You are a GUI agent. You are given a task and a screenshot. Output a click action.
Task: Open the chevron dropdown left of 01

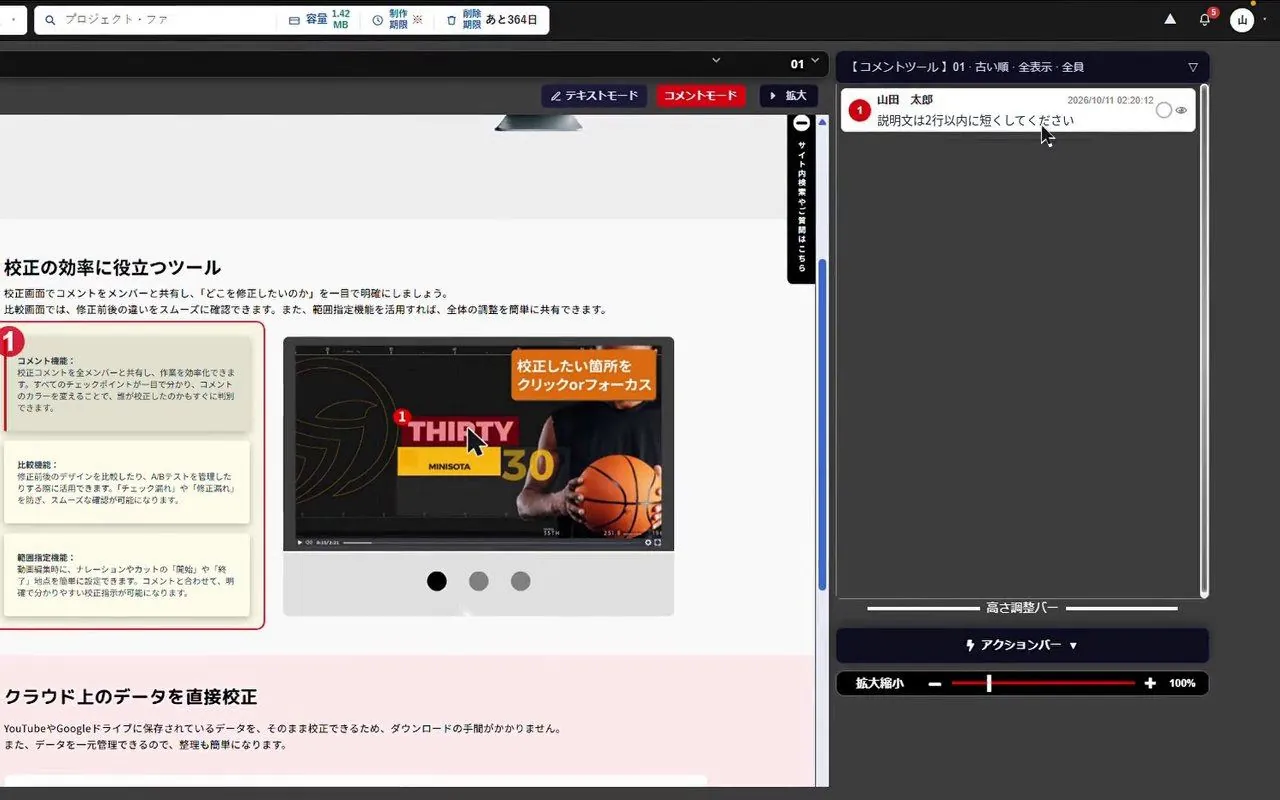(x=716, y=61)
